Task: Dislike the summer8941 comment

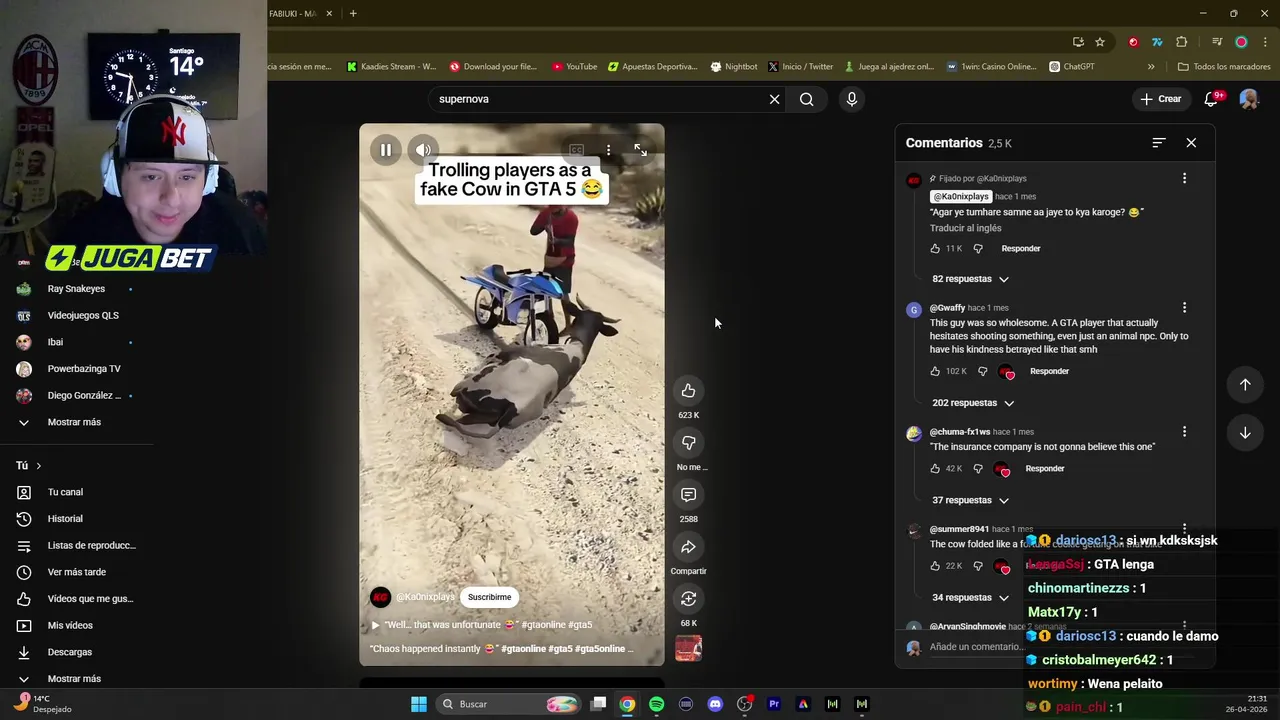Action: [978, 565]
